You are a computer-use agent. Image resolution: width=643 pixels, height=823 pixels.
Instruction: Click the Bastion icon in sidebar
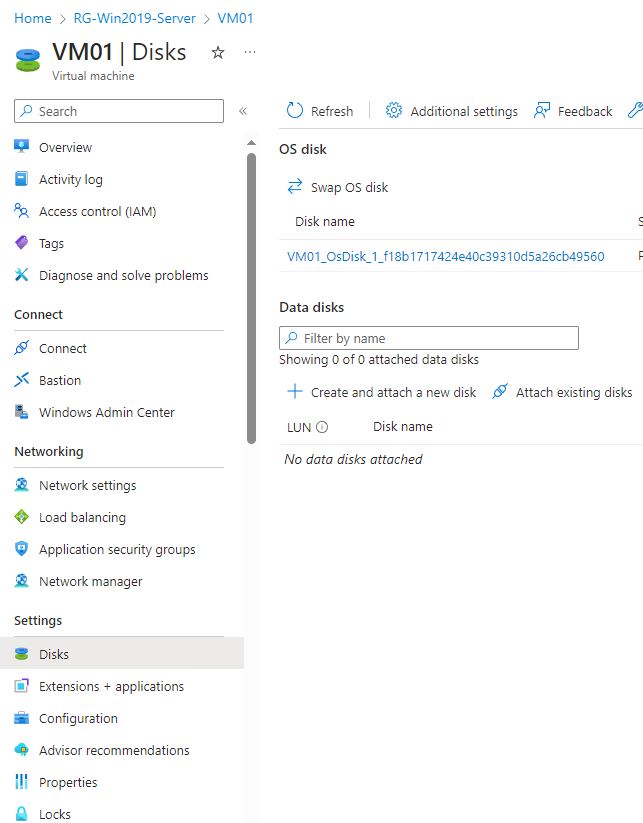click(22, 380)
